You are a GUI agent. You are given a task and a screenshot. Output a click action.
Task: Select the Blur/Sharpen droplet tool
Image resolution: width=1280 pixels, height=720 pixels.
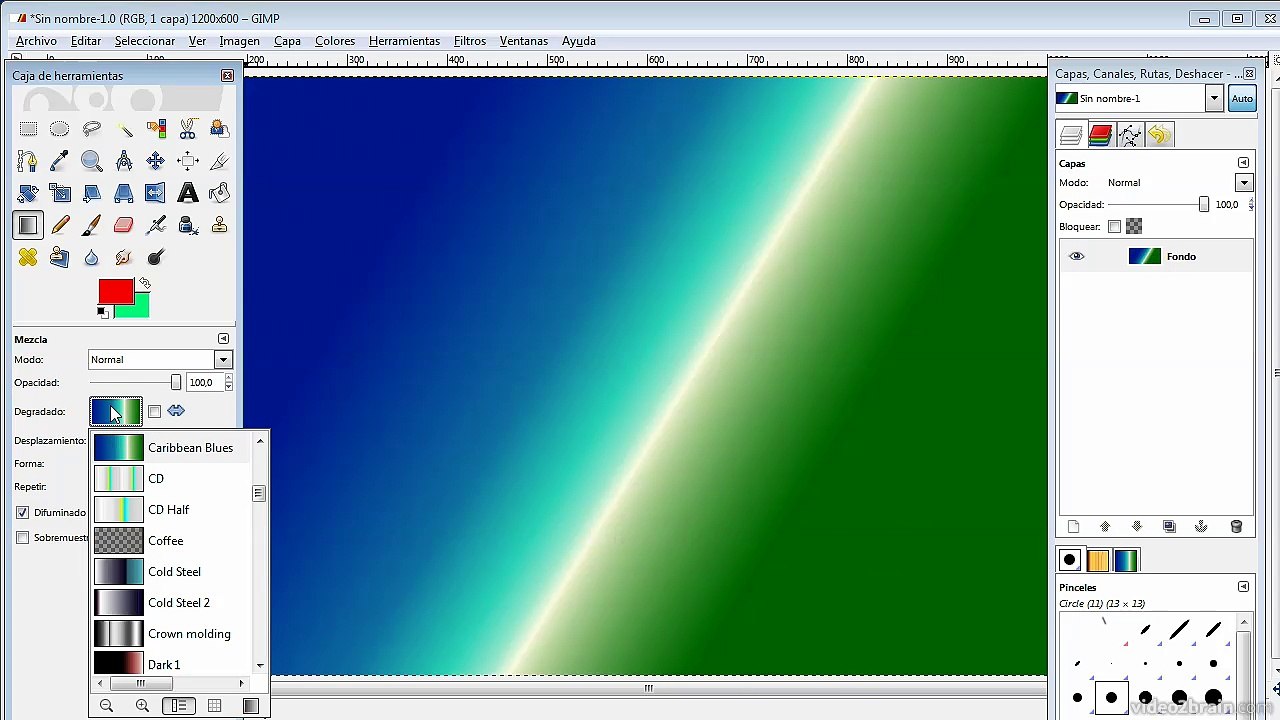[92, 257]
